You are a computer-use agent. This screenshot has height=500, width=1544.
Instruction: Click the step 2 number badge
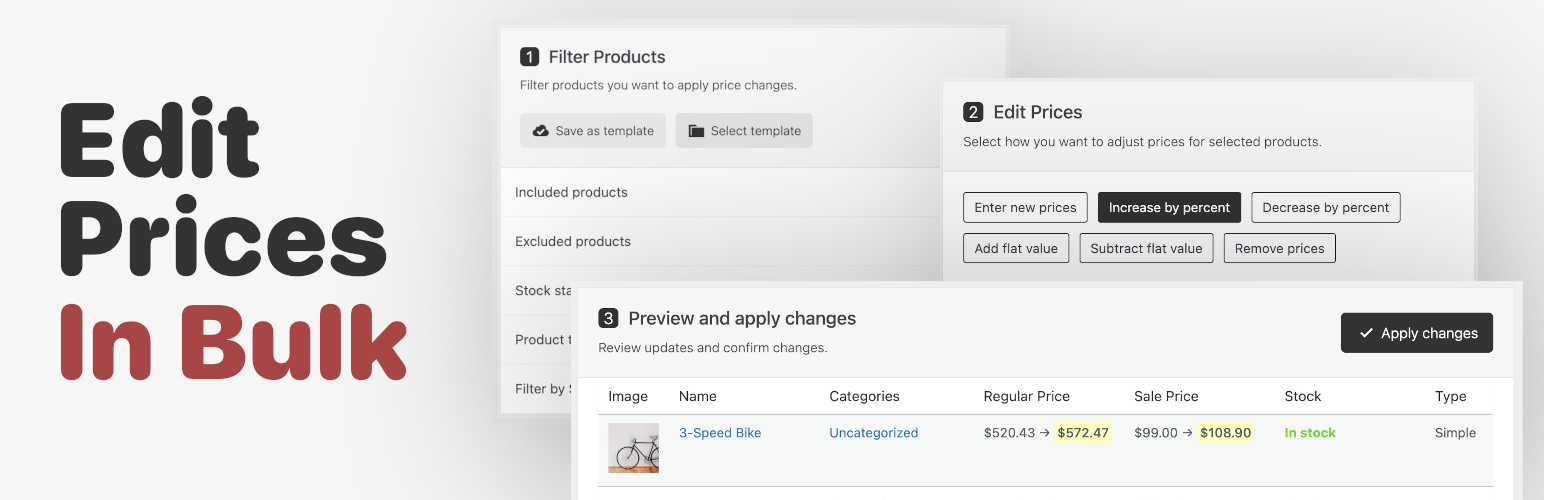[972, 112]
